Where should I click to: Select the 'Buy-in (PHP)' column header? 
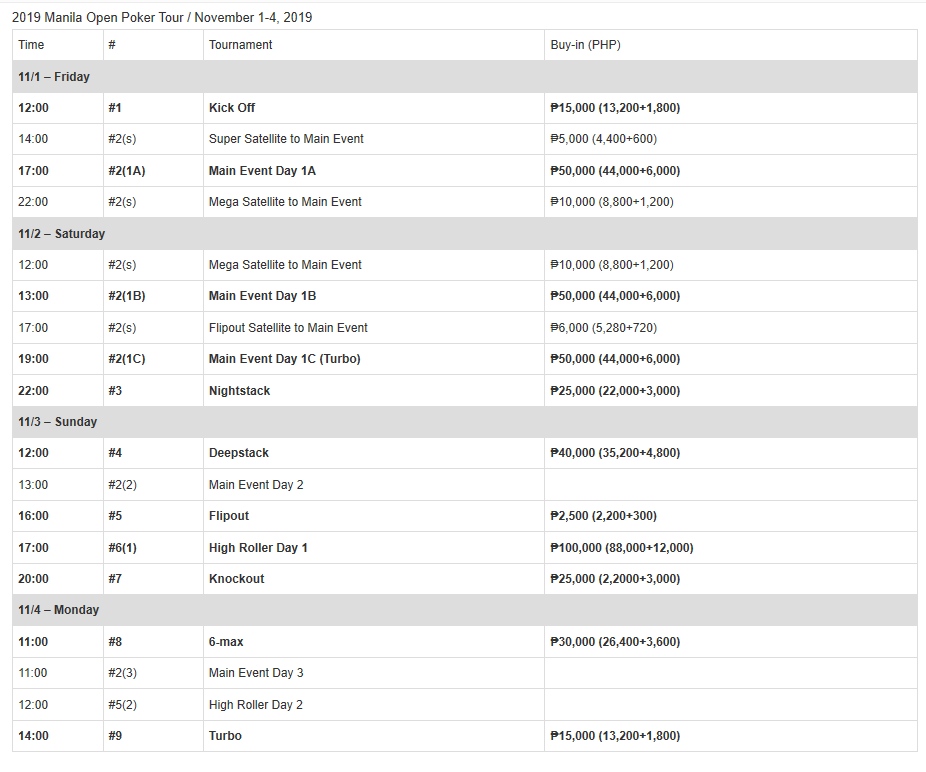[731, 45]
